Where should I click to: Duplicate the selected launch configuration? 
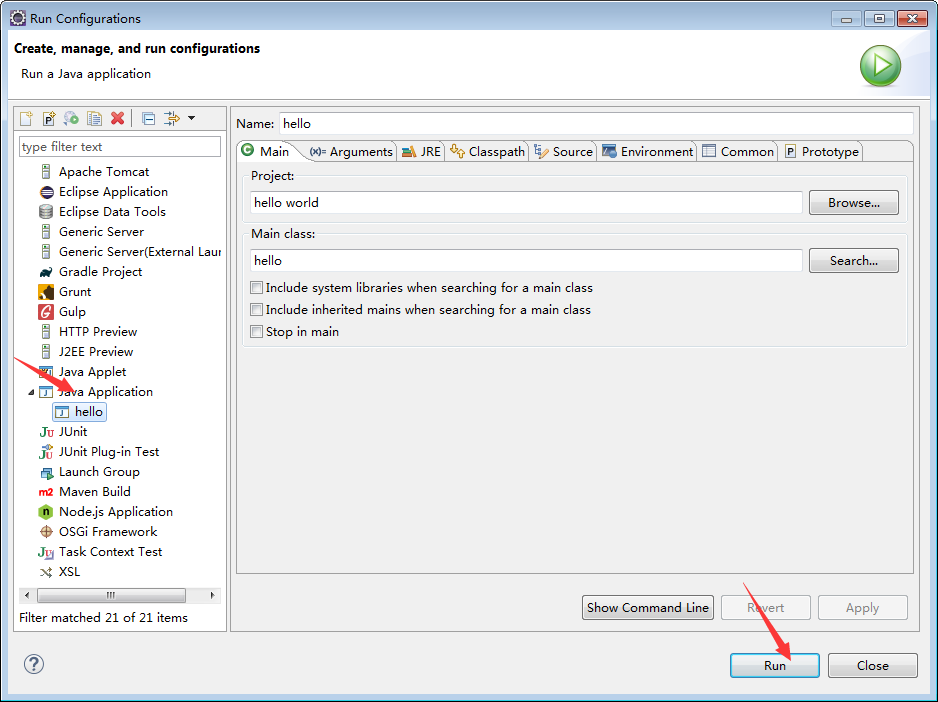click(x=94, y=118)
